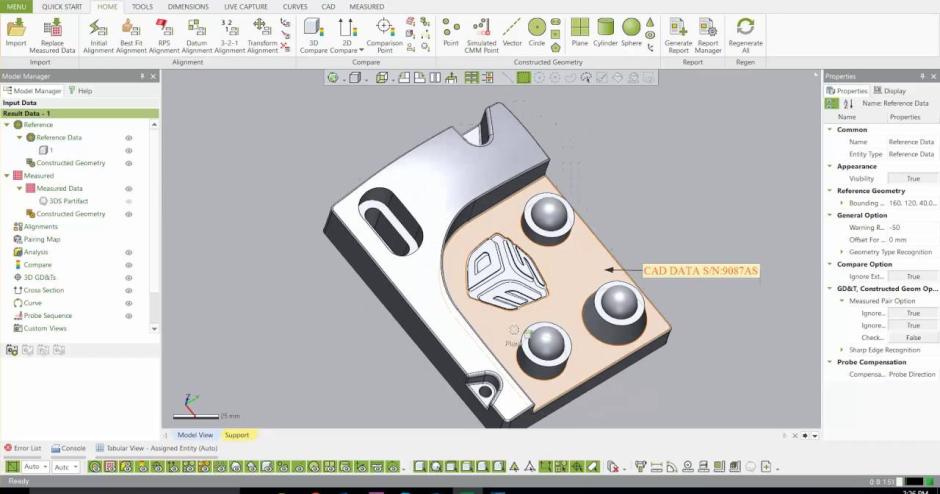Collapse the Reference tree node
This screenshot has height=494, width=940.
tap(7, 125)
